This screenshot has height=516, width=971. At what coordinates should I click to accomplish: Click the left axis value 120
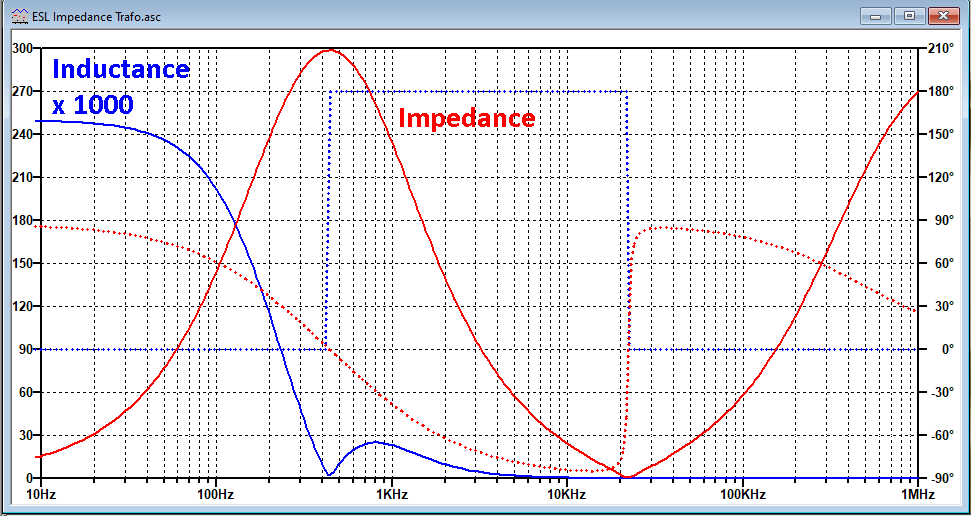pos(22,307)
